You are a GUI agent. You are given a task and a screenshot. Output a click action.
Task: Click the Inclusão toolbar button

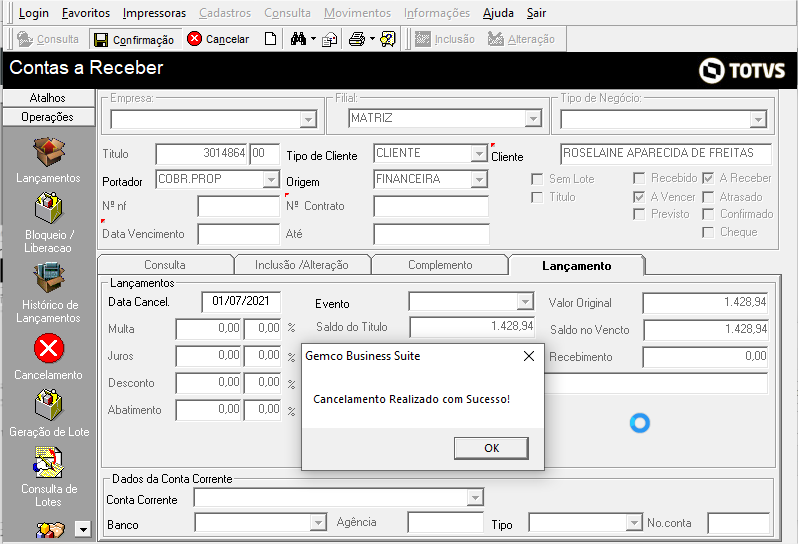coord(445,39)
